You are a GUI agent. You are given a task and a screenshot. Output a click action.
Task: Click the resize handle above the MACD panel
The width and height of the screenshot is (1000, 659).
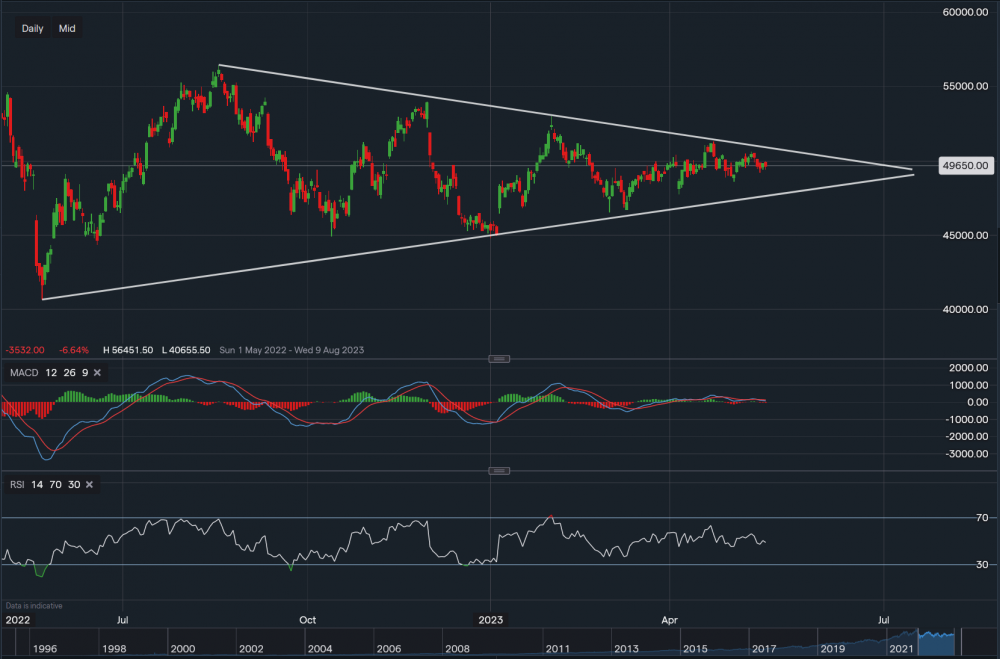[498, 359]
